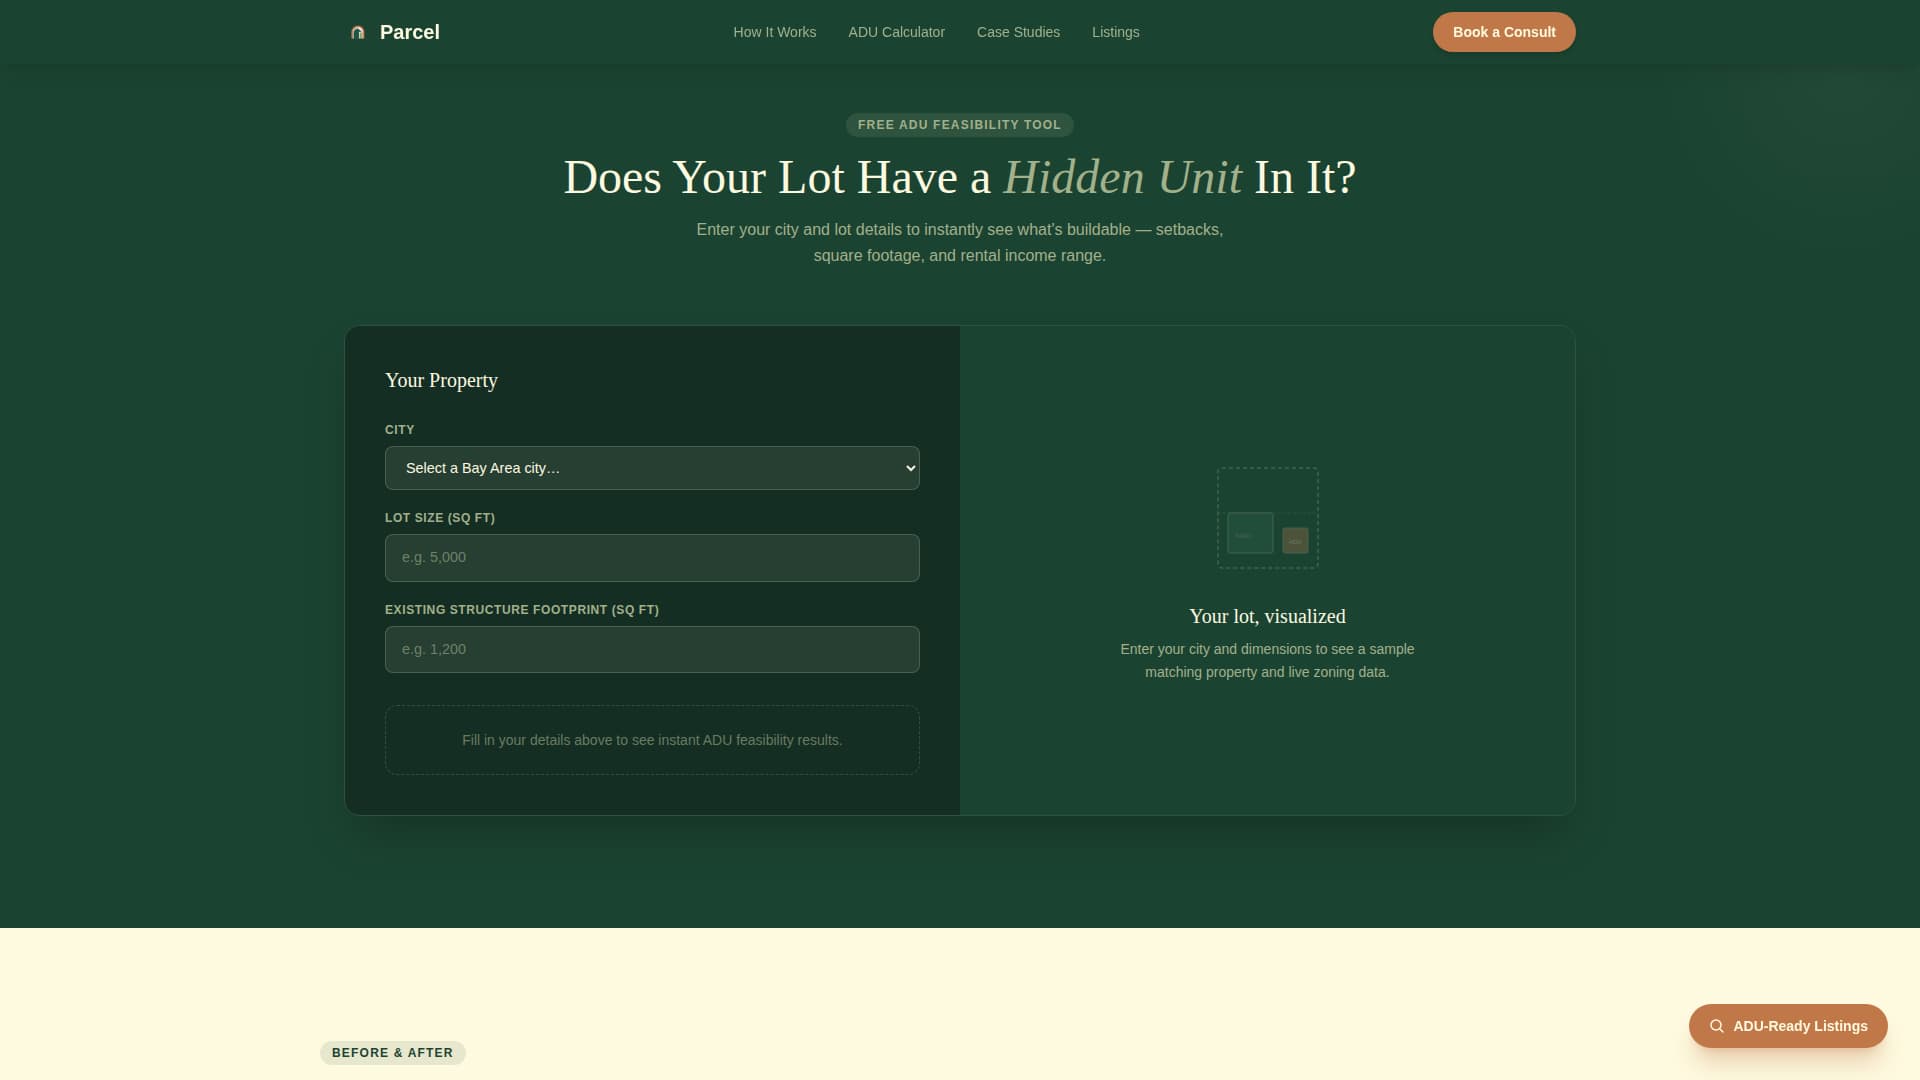Click the Your lot, visualized heading
1920x1080 pixels.
[x=1267, y=616]
